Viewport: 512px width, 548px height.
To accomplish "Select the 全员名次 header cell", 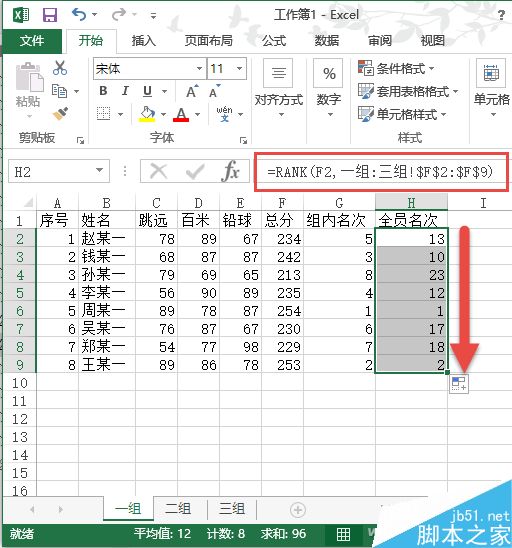I will [411, 220].
